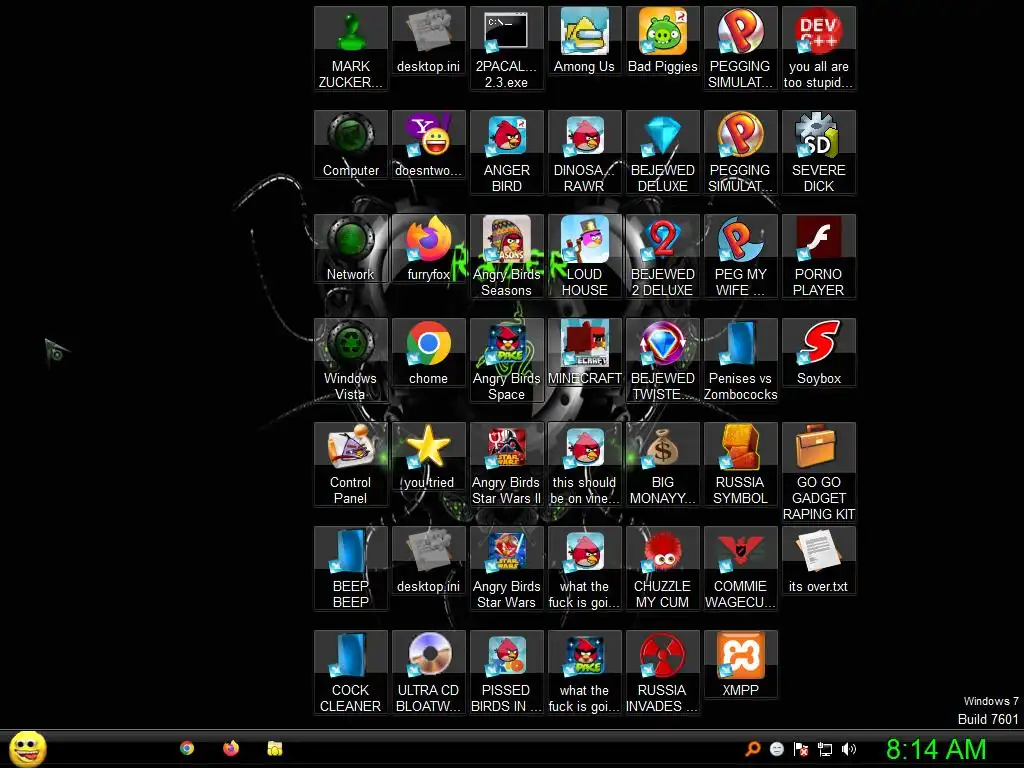The image size is (1024, 768).
Task: Open the smiley-face Start button
Action: (x=27, y=748)
